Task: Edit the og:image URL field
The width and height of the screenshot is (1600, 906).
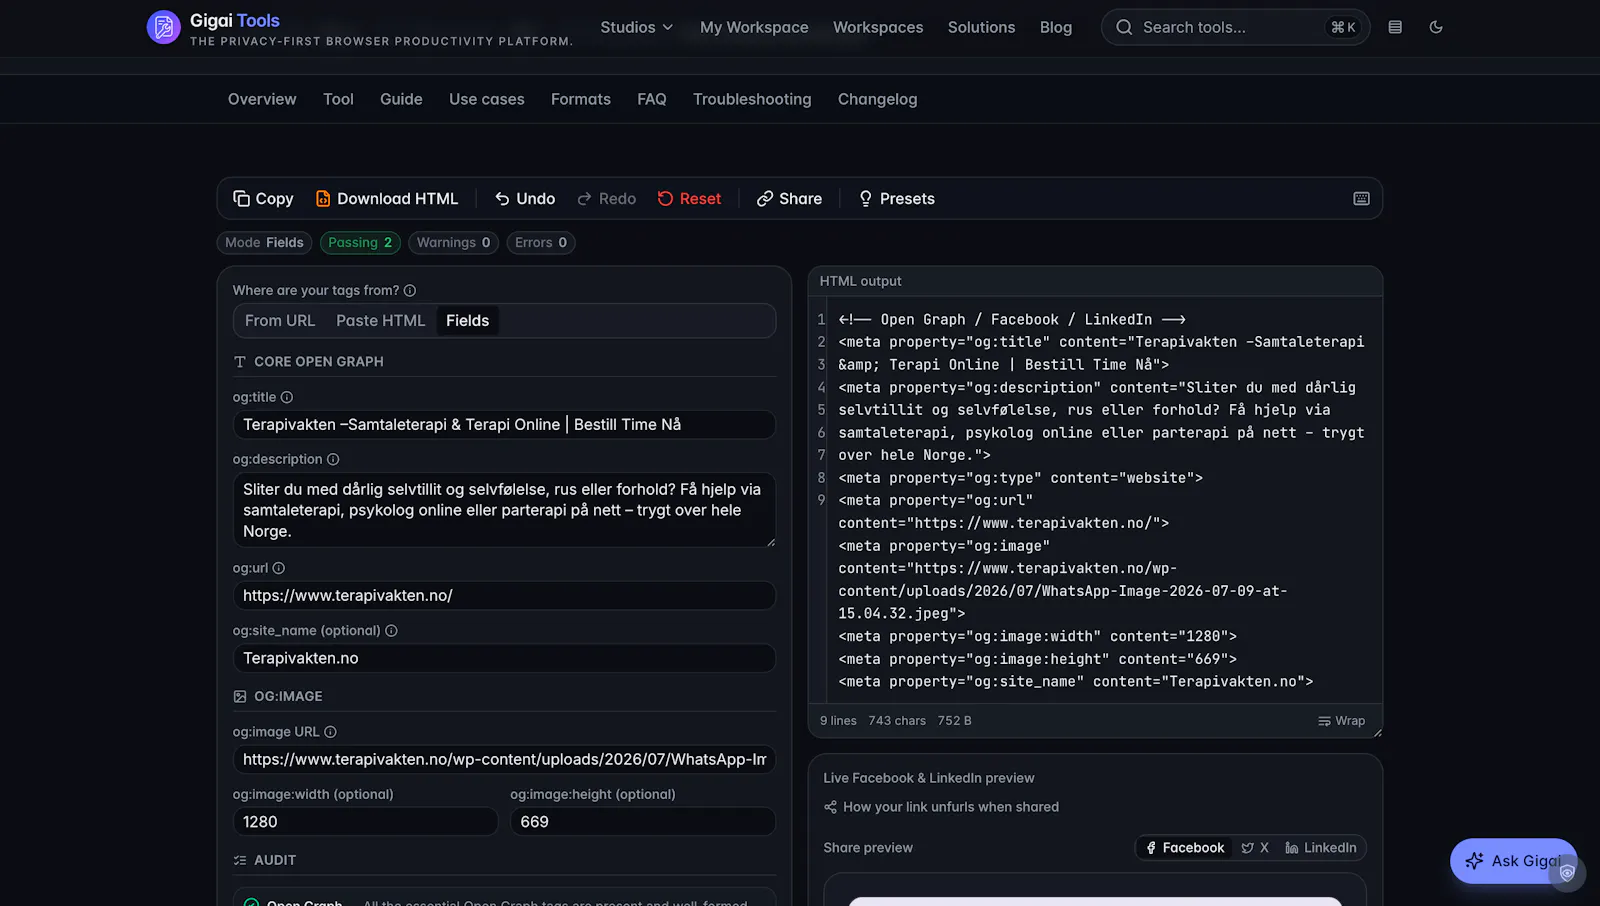Action: point(504,760)
